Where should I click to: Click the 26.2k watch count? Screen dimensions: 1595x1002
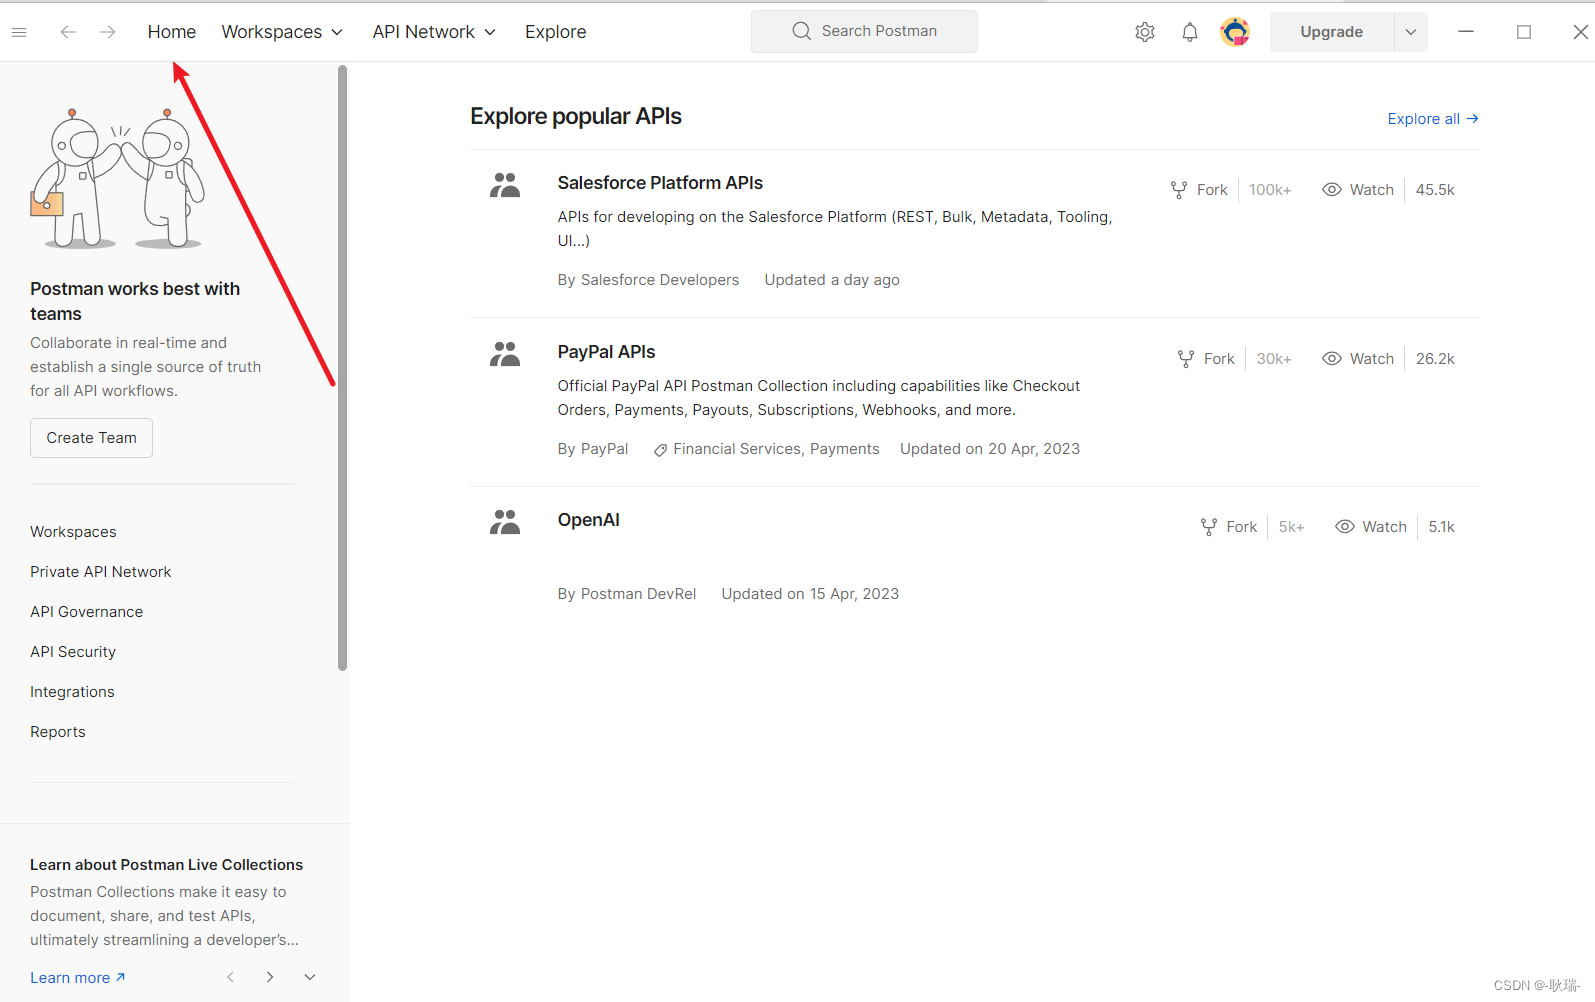click(x=1435, y=359)
